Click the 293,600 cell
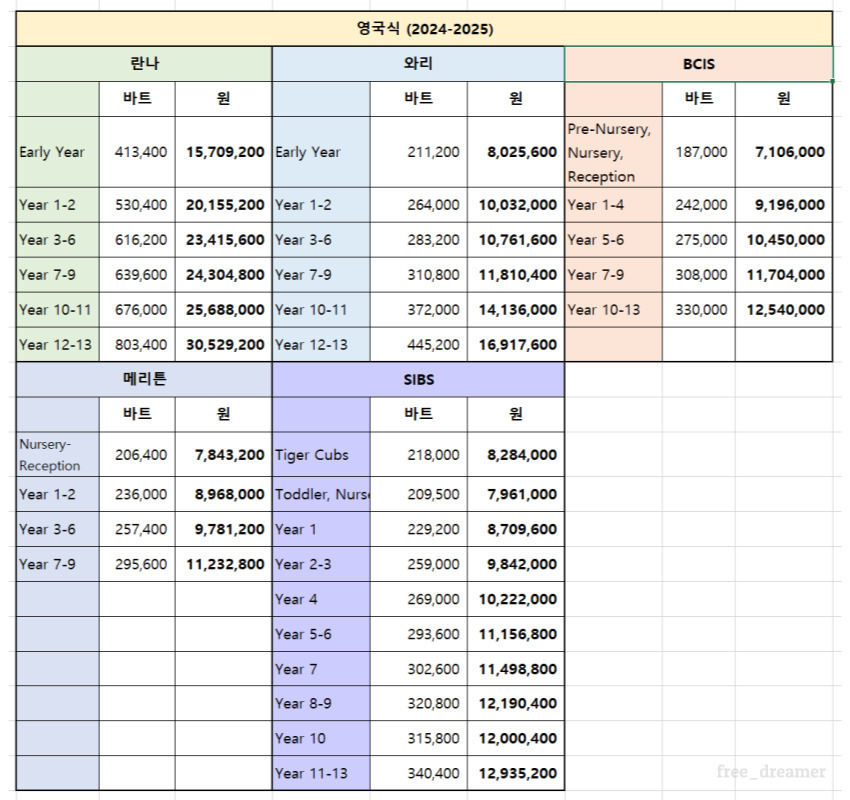Screen dimensions: 850x800 418,634
